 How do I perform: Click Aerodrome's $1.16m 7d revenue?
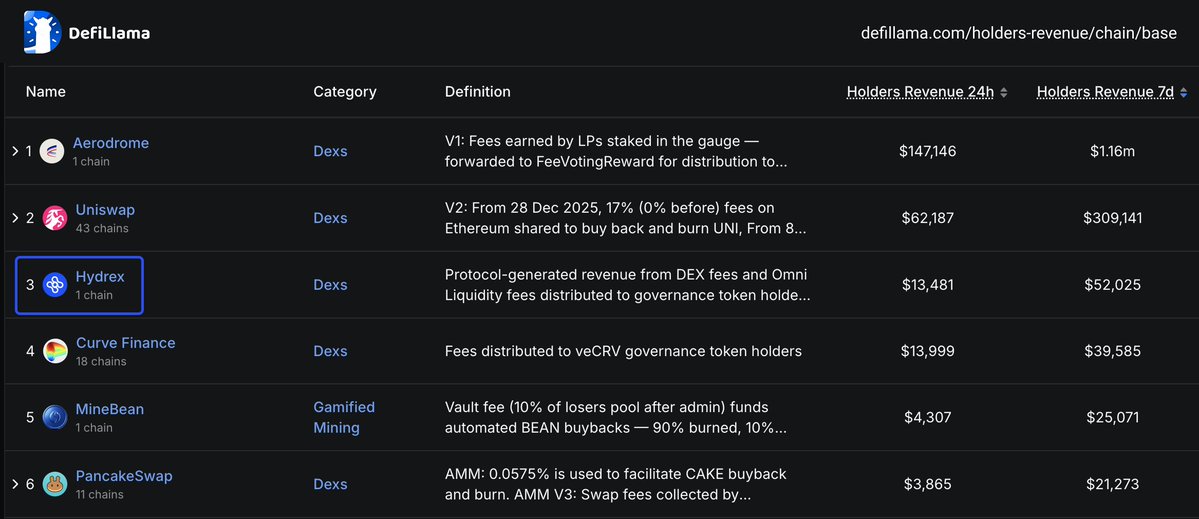[1113, 151]
